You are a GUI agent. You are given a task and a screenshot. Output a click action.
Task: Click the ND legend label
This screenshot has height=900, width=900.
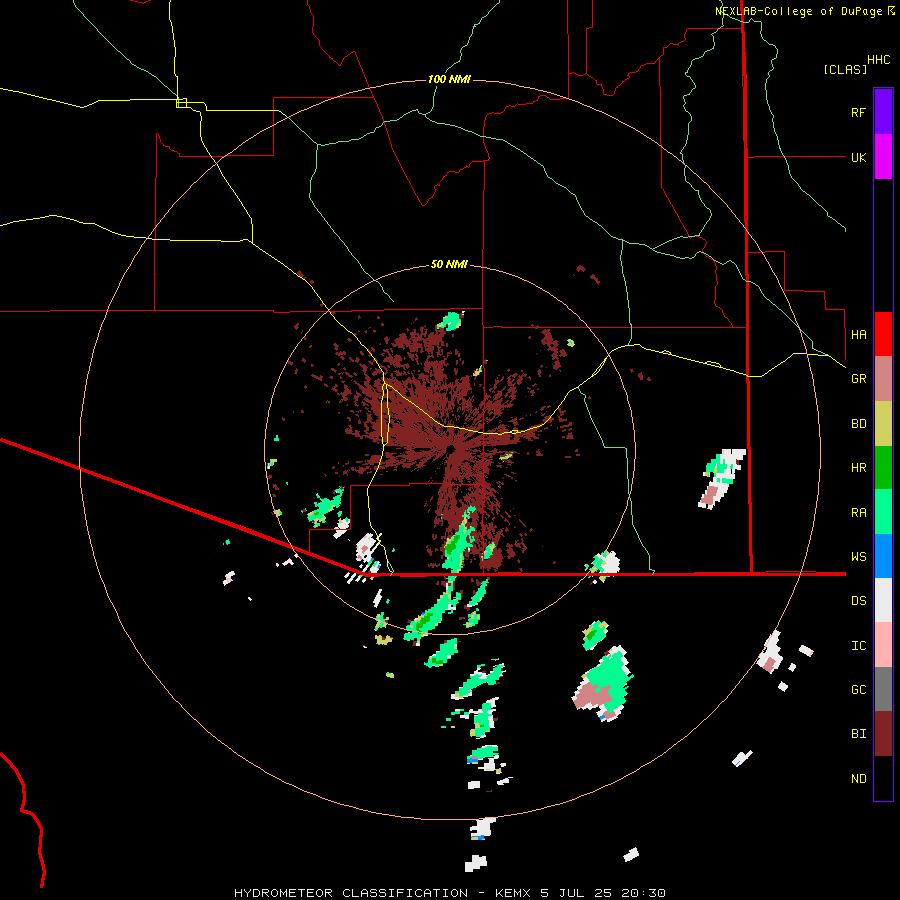click(859, 779)
